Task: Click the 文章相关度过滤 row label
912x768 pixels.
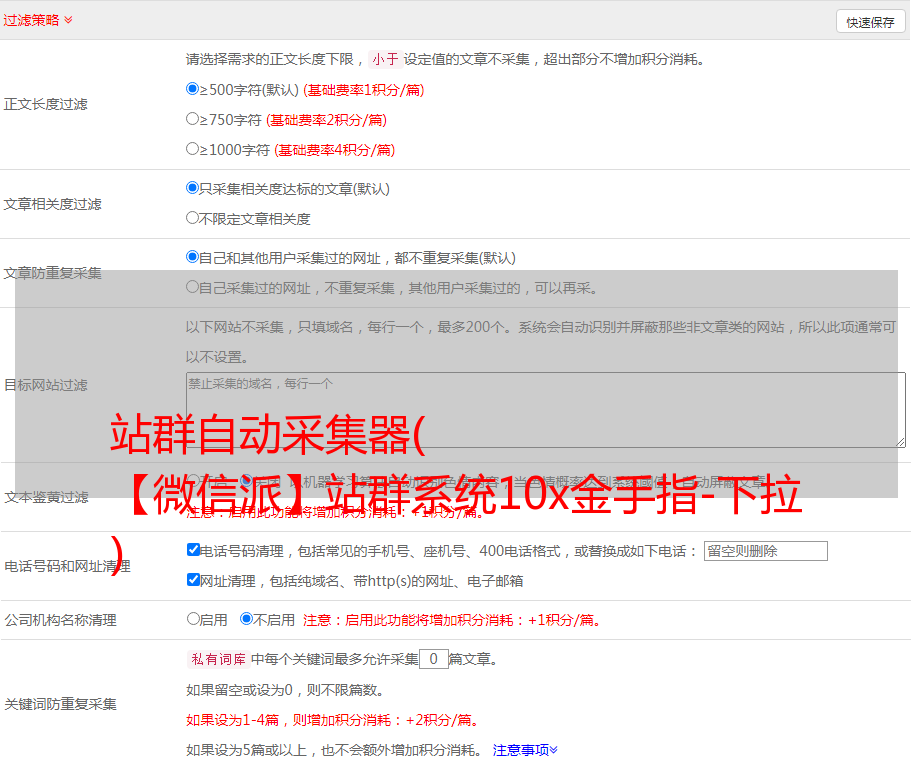Action: pyautogui.click(x=52, y=204)
